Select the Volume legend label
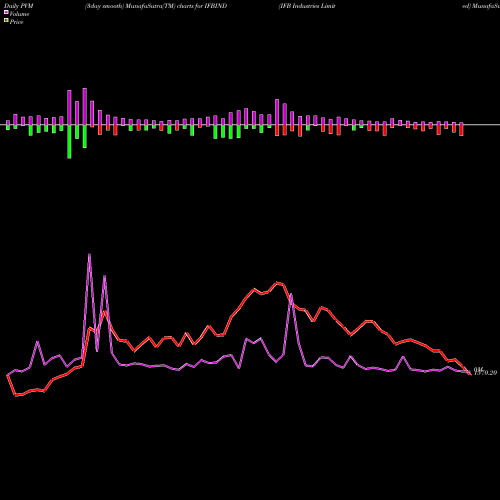Viewport: 500px width, 500px height. (x=19, y=14)
